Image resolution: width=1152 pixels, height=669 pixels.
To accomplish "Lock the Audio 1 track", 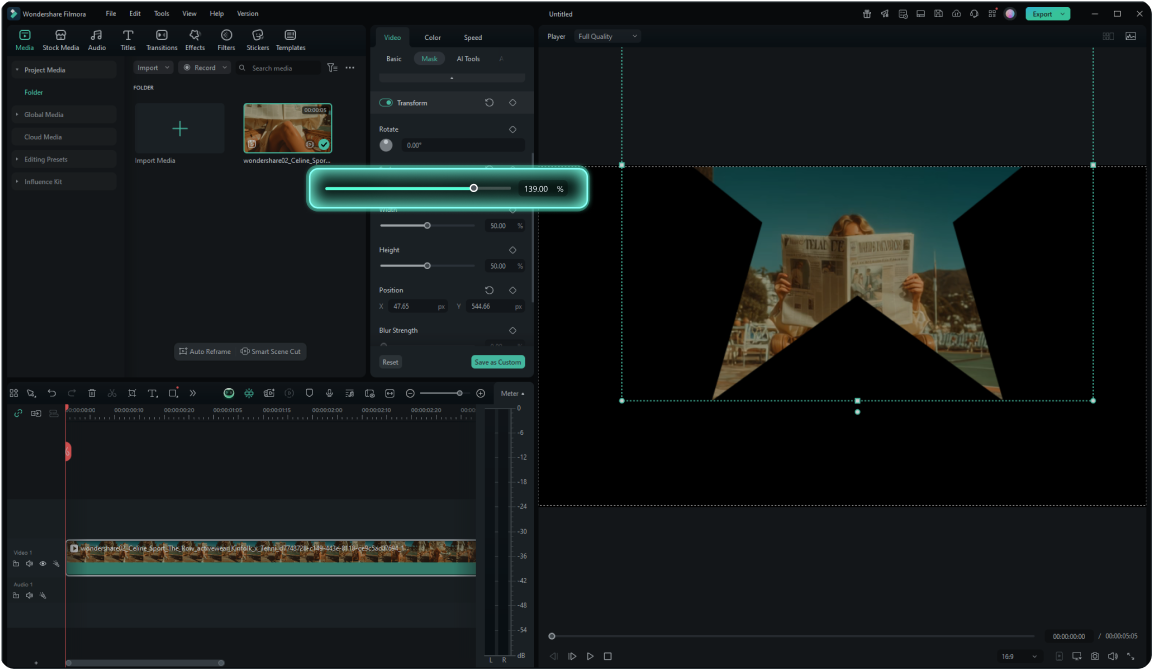I will tap(15, 596).
